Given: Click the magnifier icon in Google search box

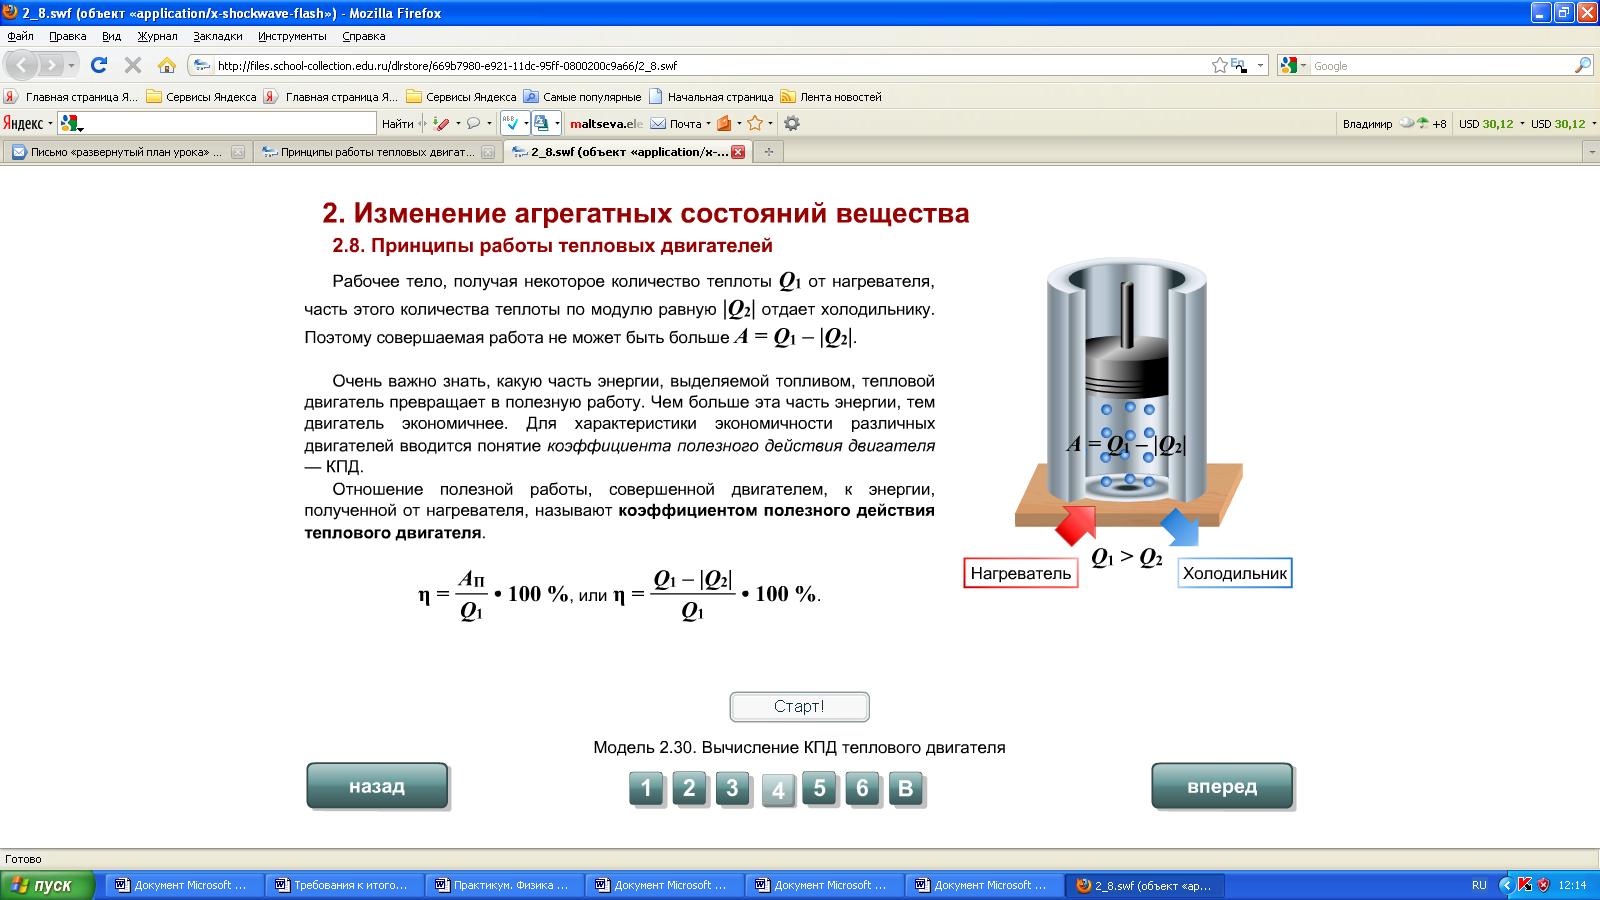Looking at the screenshot, I should tap(1582, 65).
